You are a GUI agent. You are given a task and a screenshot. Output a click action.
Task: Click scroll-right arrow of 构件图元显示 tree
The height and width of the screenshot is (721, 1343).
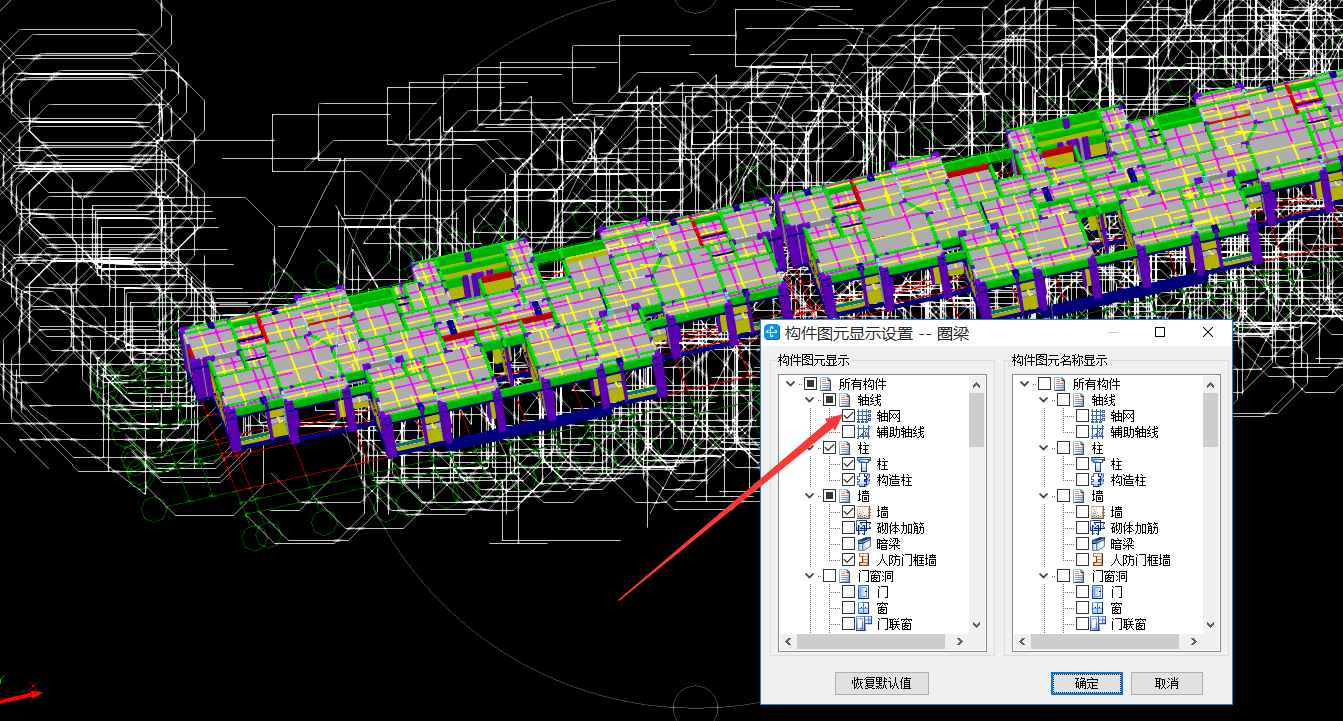[960, 642]
